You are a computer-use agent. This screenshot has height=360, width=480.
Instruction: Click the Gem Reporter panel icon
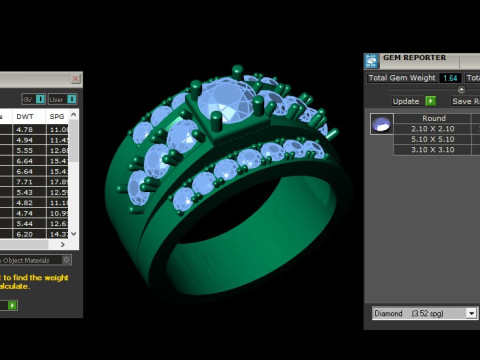click(371, 61)
